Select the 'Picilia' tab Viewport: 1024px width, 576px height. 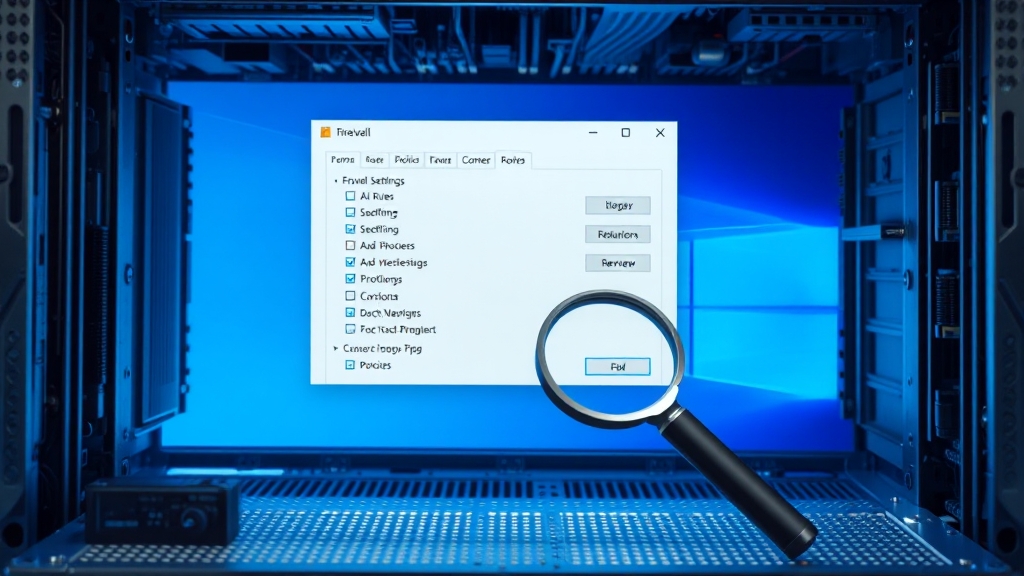pos(407,160)
